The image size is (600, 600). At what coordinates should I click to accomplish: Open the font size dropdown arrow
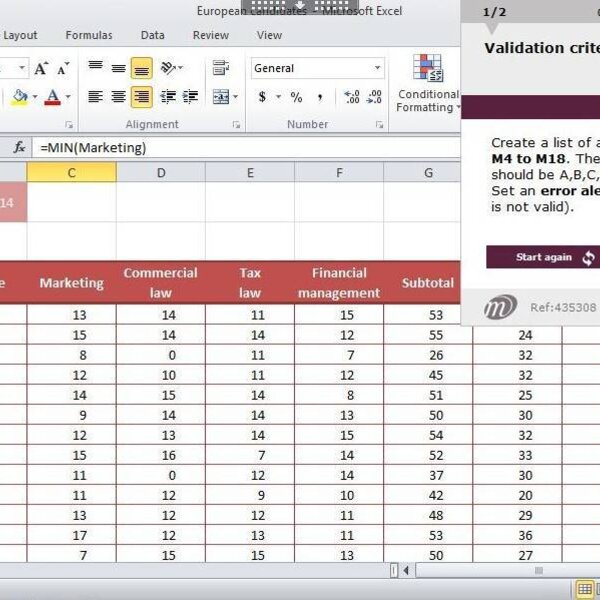[x=22, y=68]
